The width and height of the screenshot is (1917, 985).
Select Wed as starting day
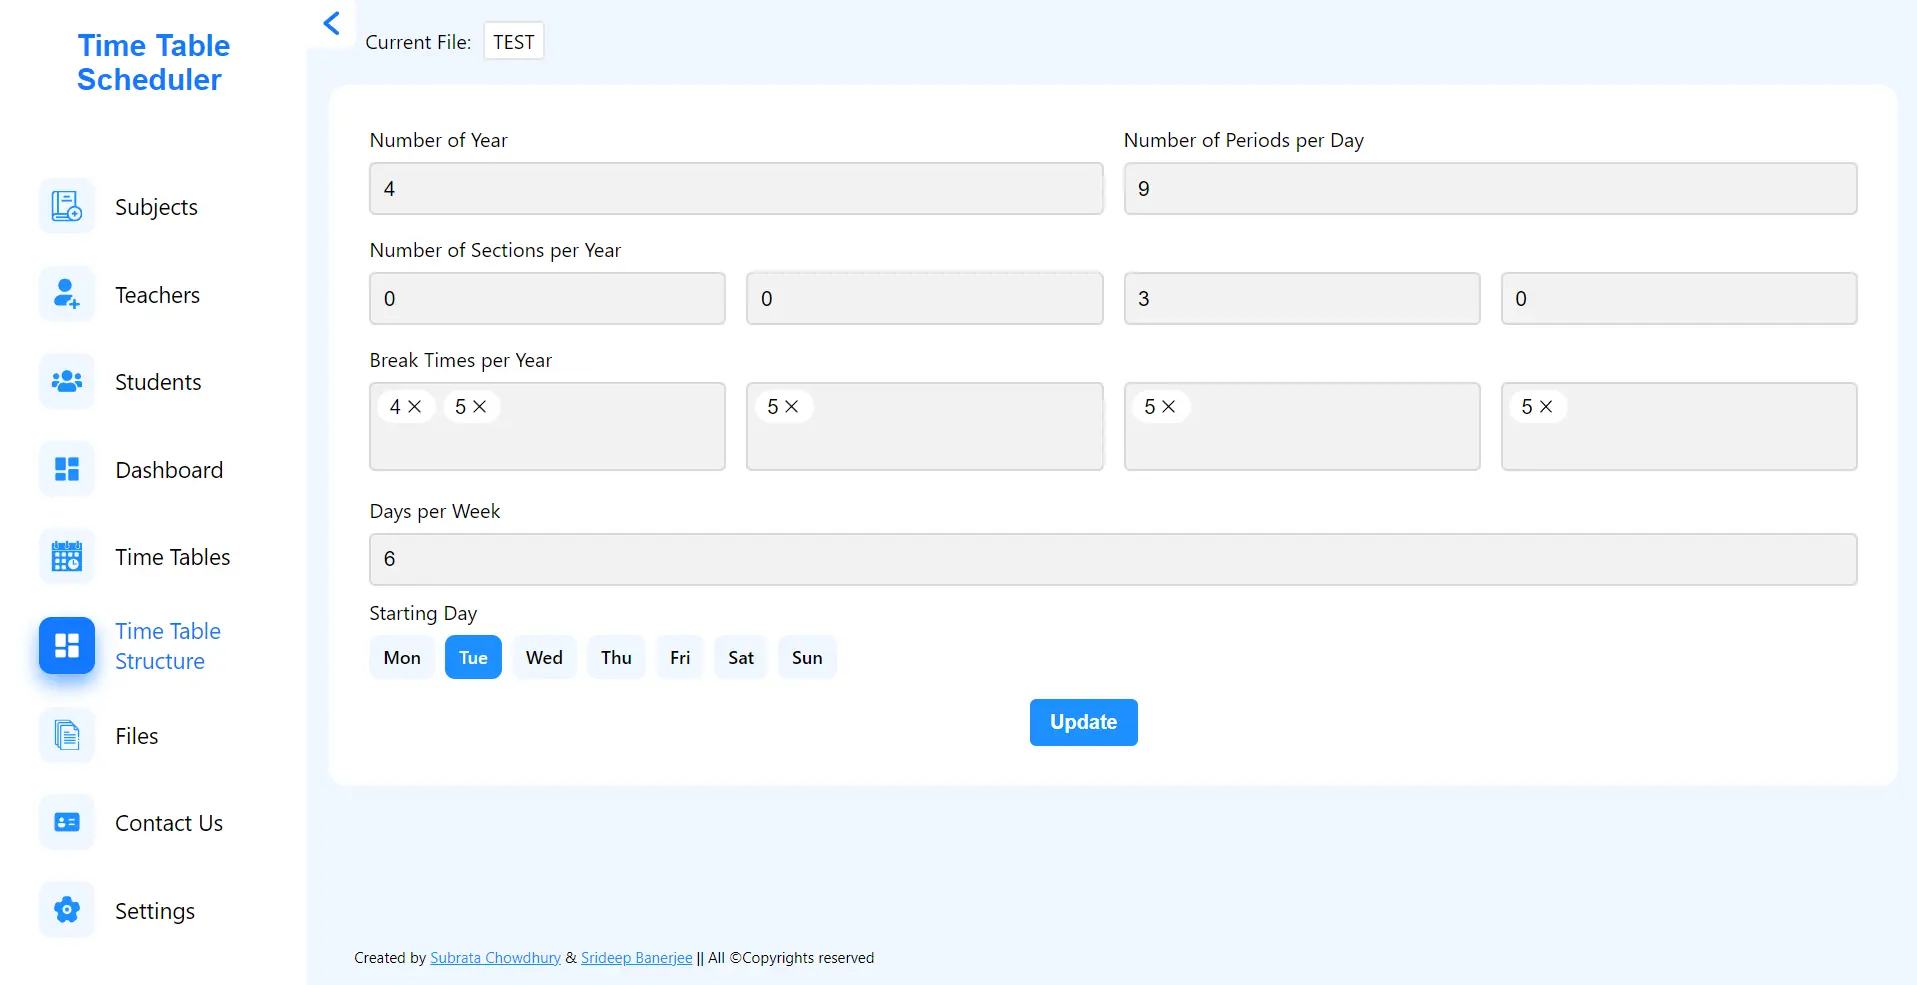544,657
